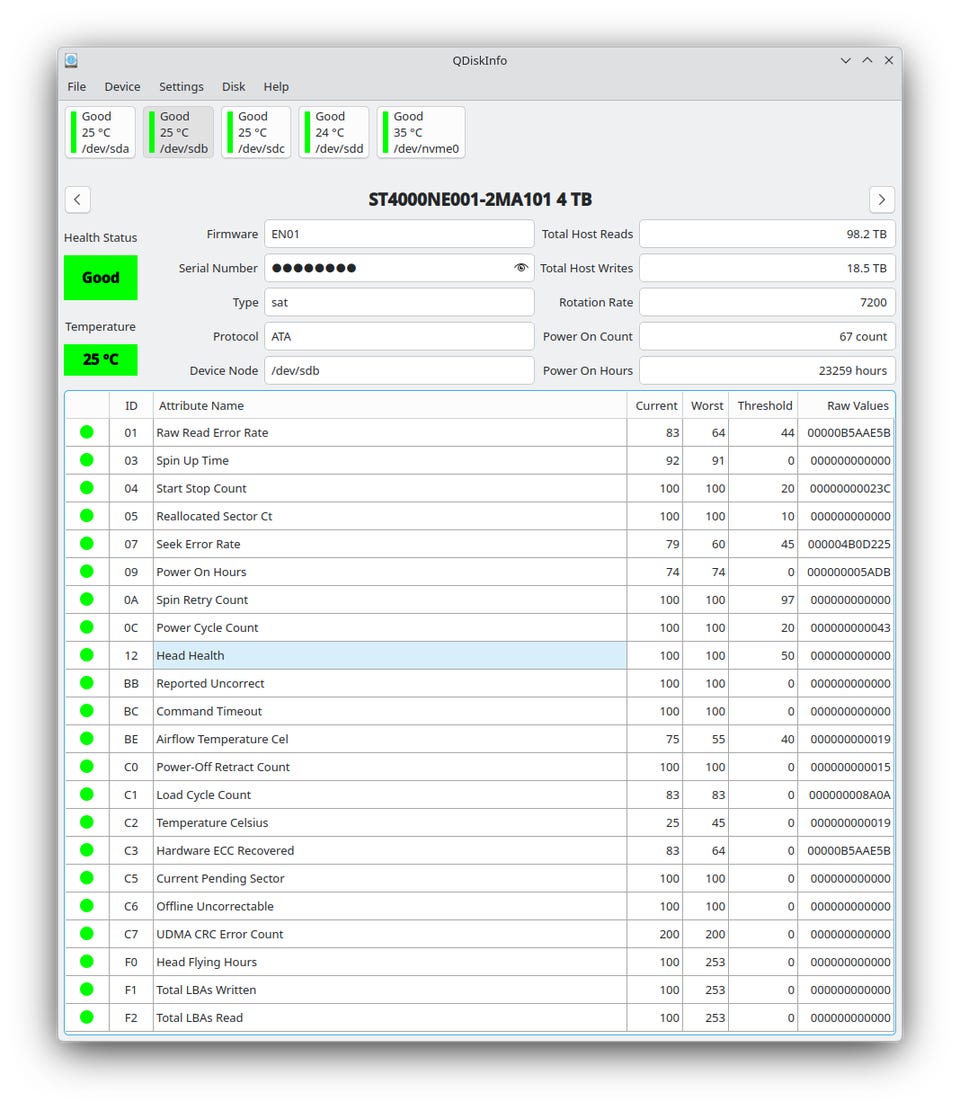Click the Current column header
960x1110 pixels.
click(x=655, y=406)
